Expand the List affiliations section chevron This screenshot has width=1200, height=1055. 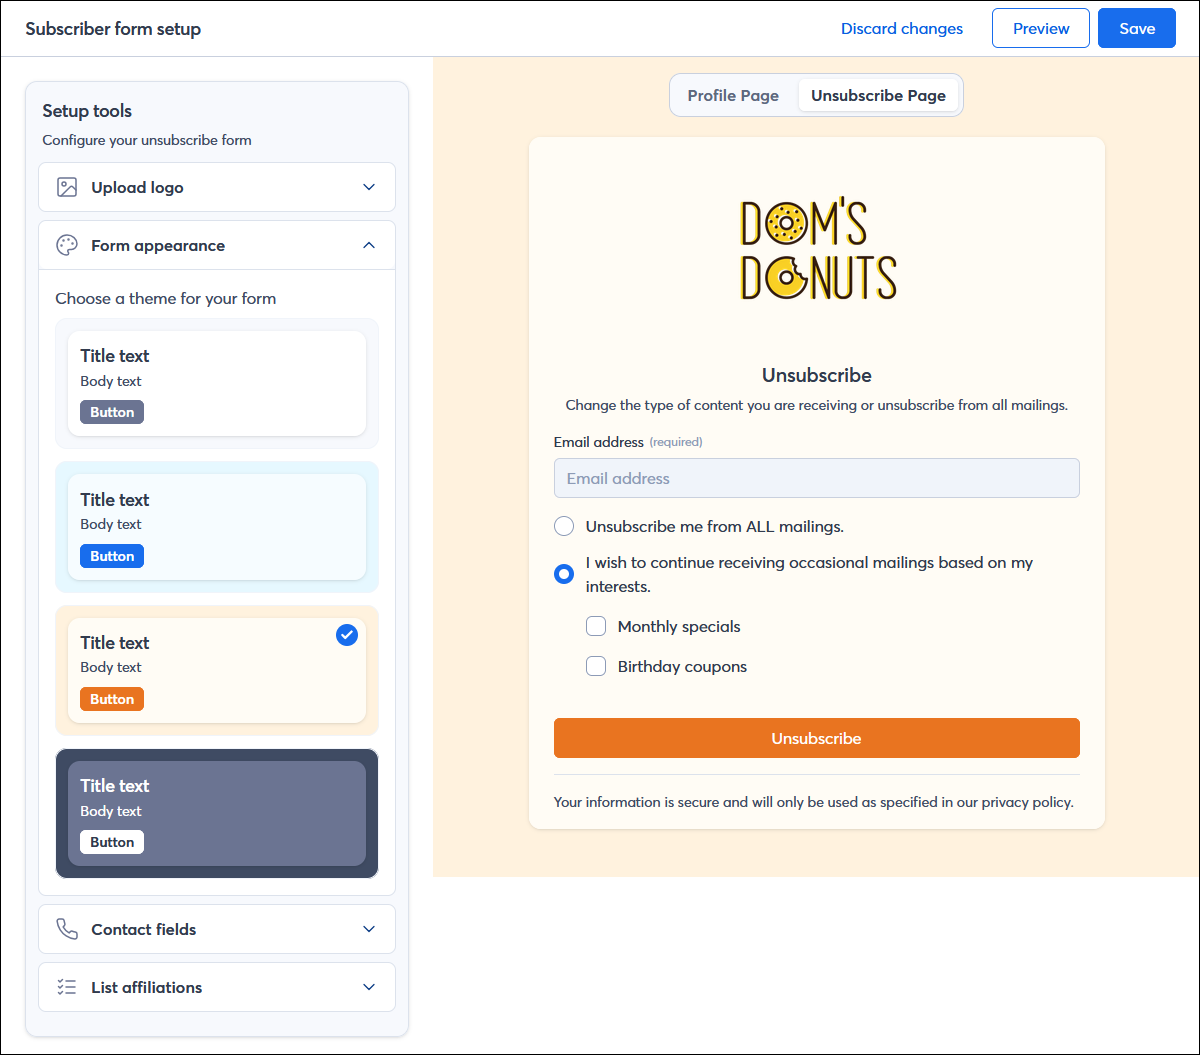(369, 987)
